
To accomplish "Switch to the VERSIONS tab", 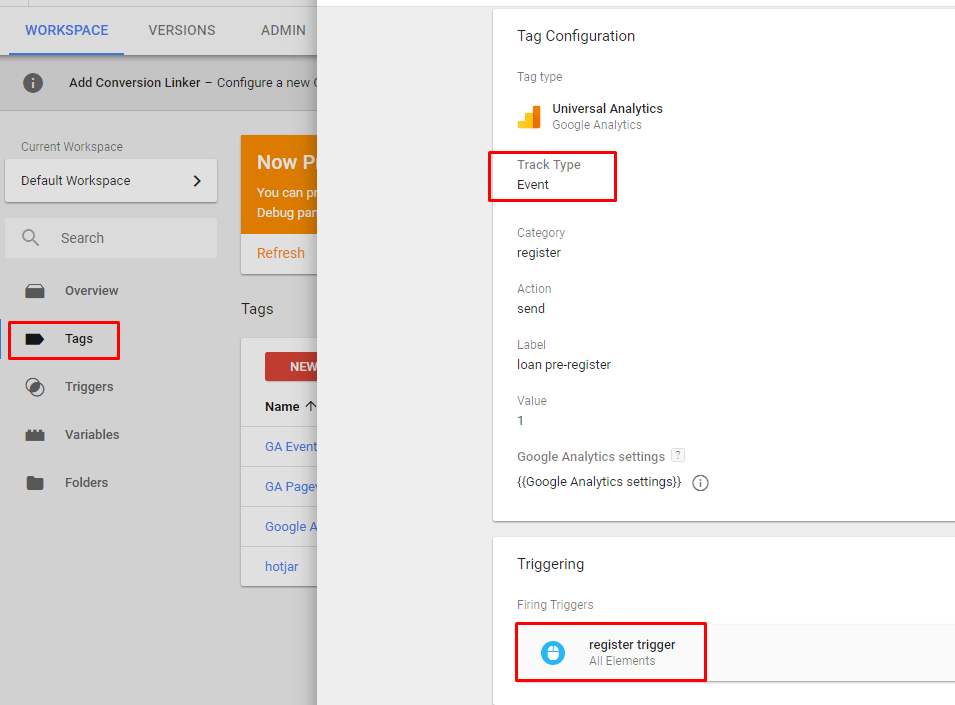I will 182,30.
